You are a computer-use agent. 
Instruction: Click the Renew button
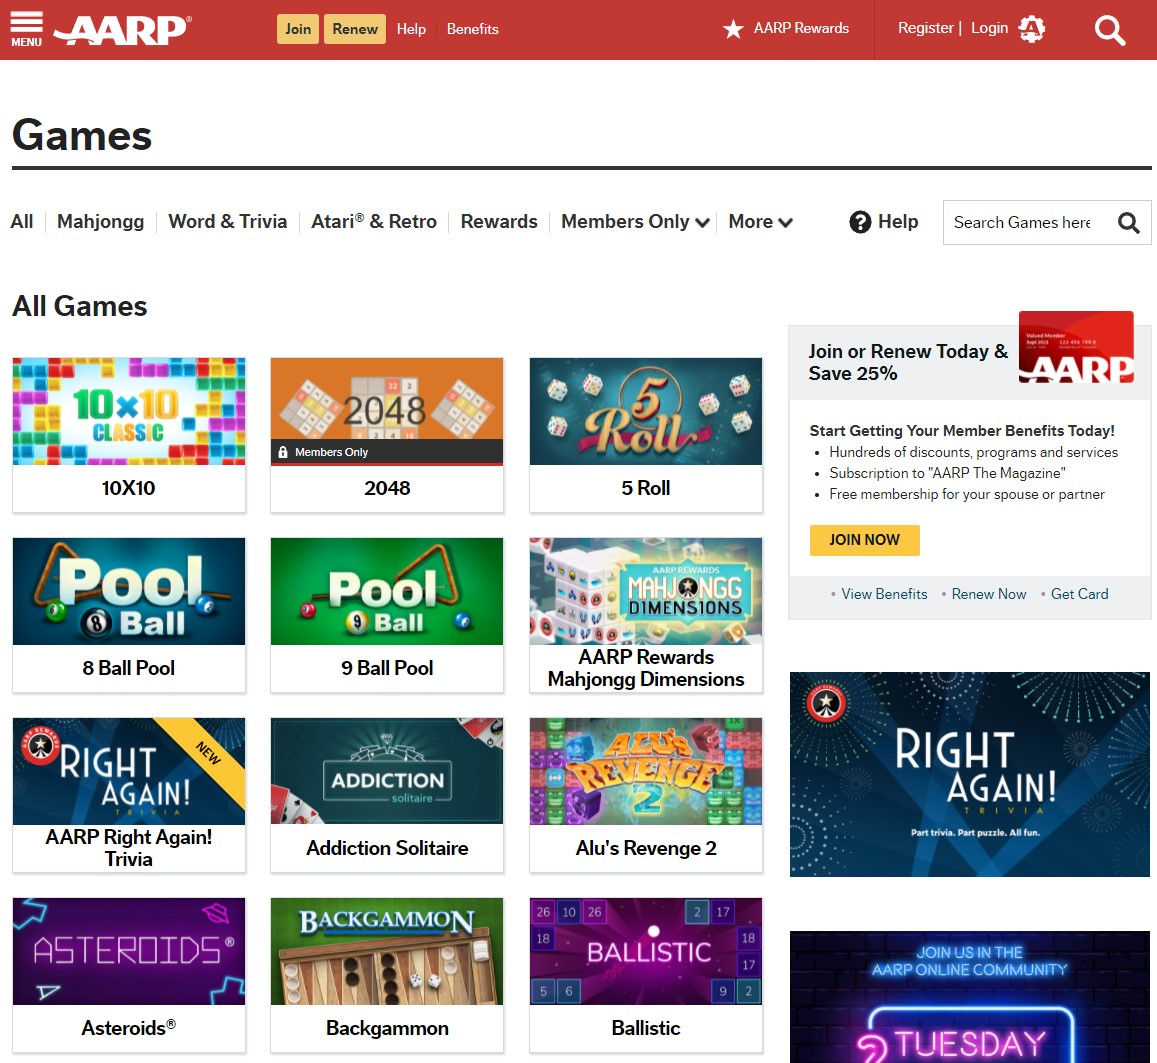coord(355,29)
